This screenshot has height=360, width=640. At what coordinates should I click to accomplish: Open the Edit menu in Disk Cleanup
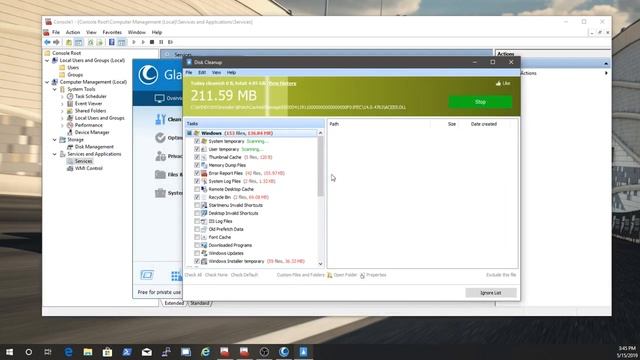202,73
